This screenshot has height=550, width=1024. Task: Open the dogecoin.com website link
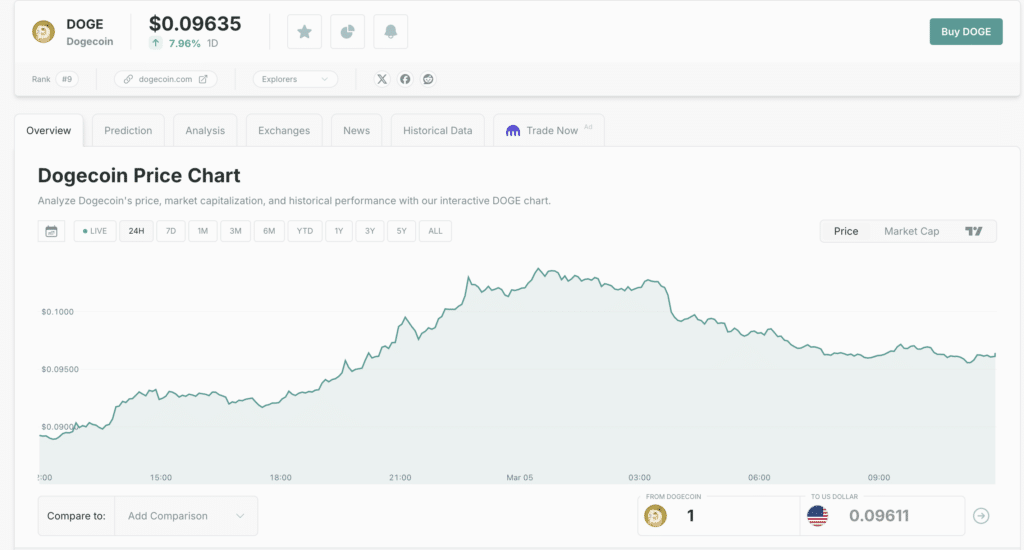pyautogui.click(x=165, y=79)
